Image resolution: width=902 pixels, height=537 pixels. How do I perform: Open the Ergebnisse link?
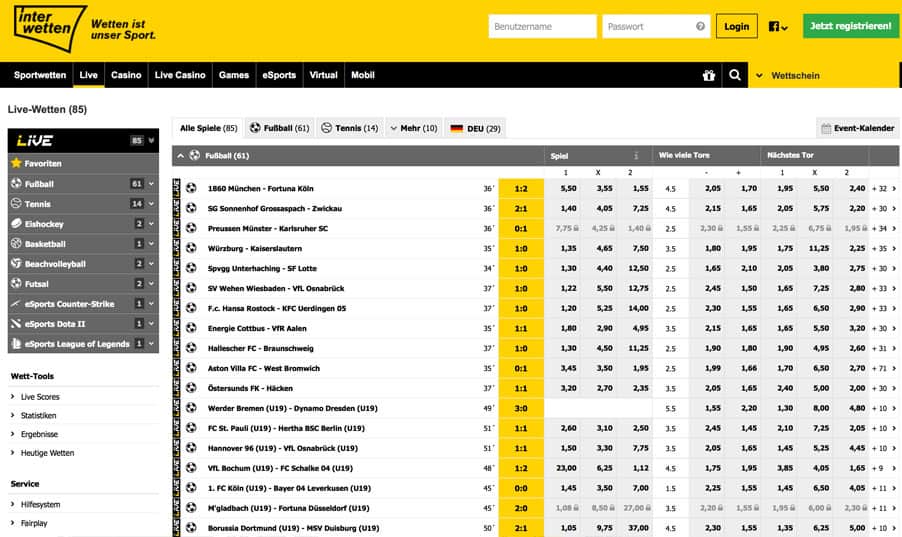(x=39, y=434)
